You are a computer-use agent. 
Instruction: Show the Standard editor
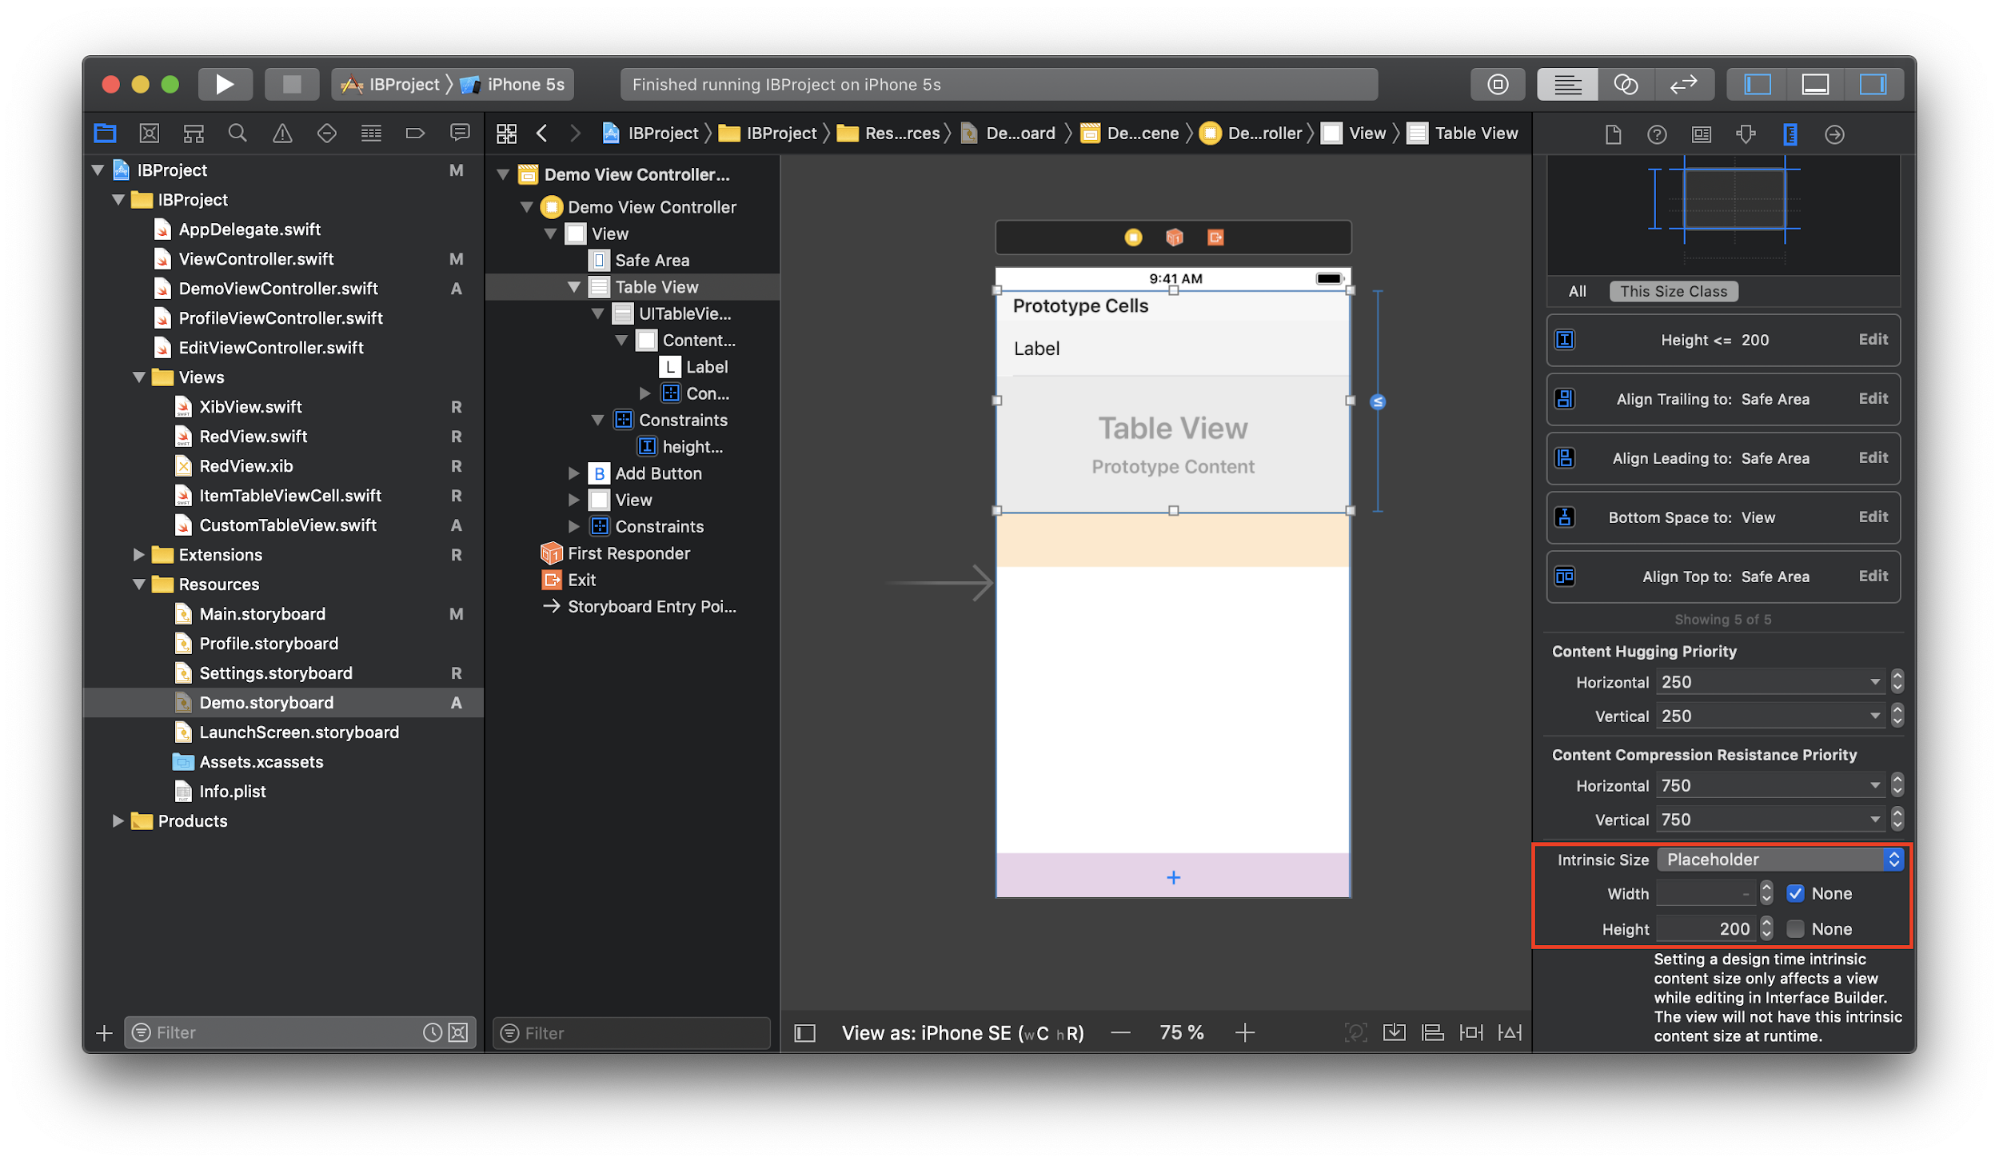[x=1567, y=84]
